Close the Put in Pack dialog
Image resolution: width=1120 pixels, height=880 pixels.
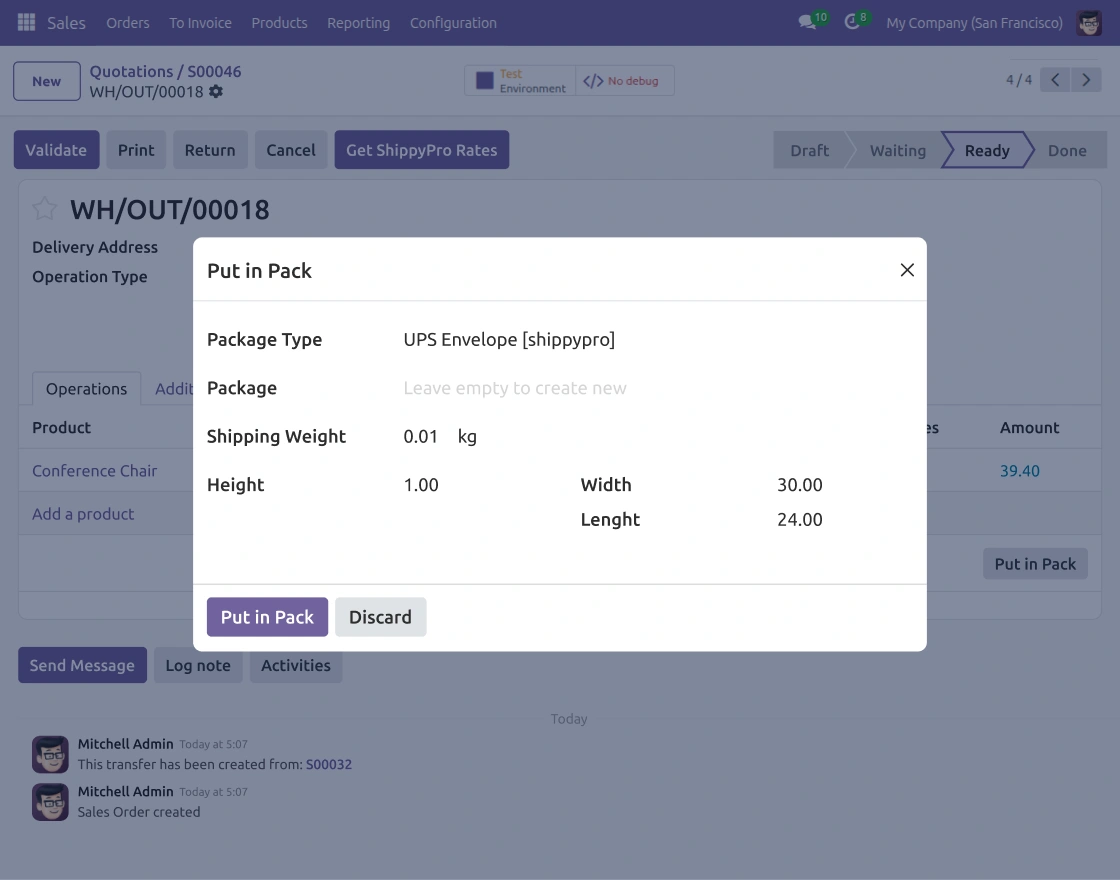(907, 270)
